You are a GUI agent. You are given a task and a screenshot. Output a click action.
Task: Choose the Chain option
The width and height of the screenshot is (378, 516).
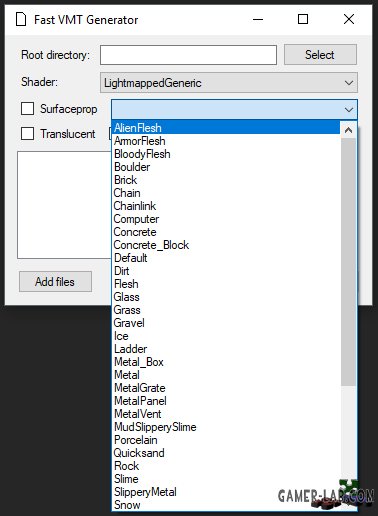[x=226, y=193]
